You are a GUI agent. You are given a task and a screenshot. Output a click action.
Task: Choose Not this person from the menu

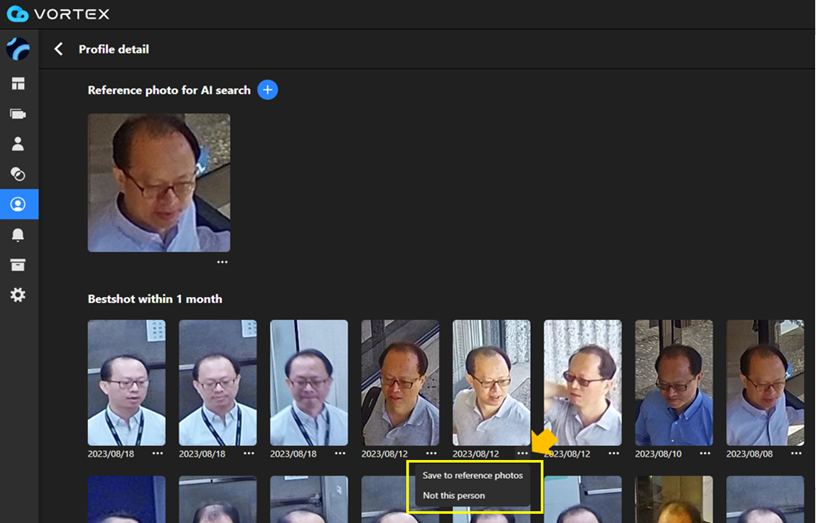[x=453, y=496]
